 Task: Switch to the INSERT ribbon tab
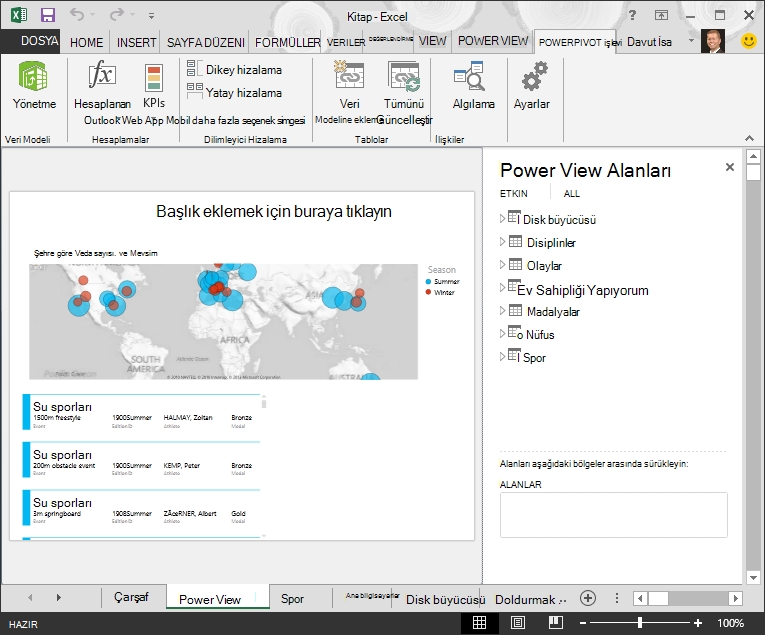(x=136, y=42)
